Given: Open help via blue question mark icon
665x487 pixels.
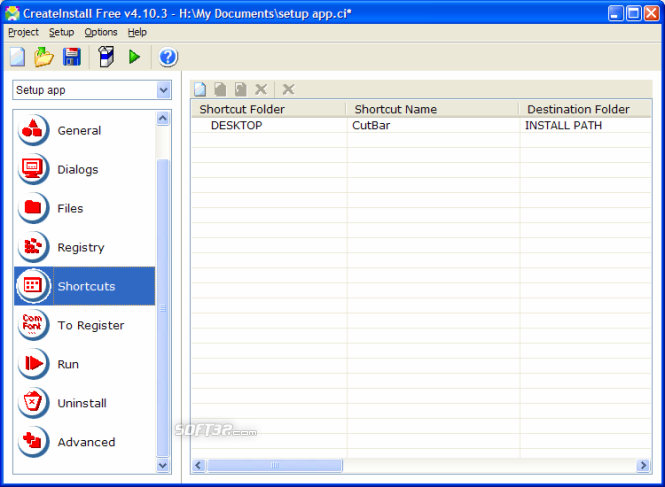Looking at the screenshot, I should click(x=168, y=57).
